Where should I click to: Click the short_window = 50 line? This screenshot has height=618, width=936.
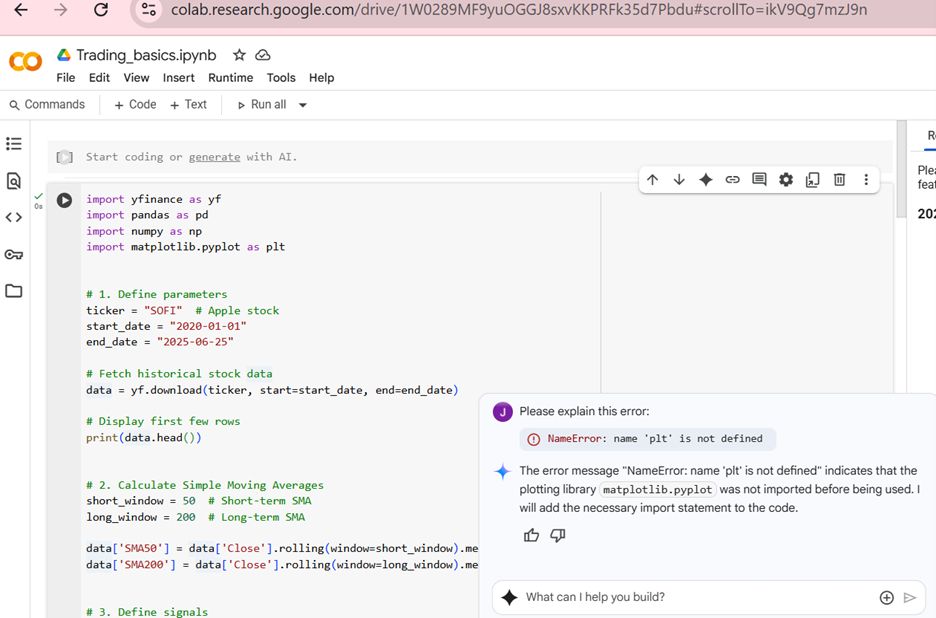[x=198, y=501]
